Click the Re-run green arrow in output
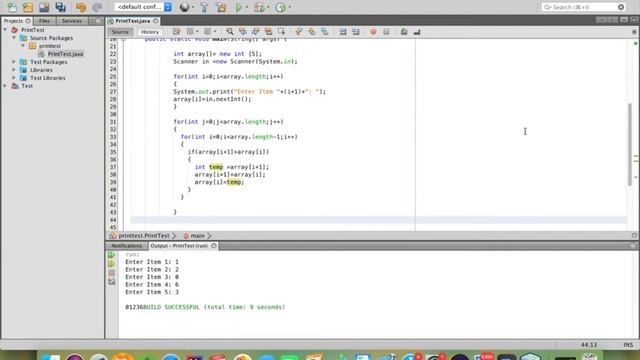 click(x=111, y=255)
